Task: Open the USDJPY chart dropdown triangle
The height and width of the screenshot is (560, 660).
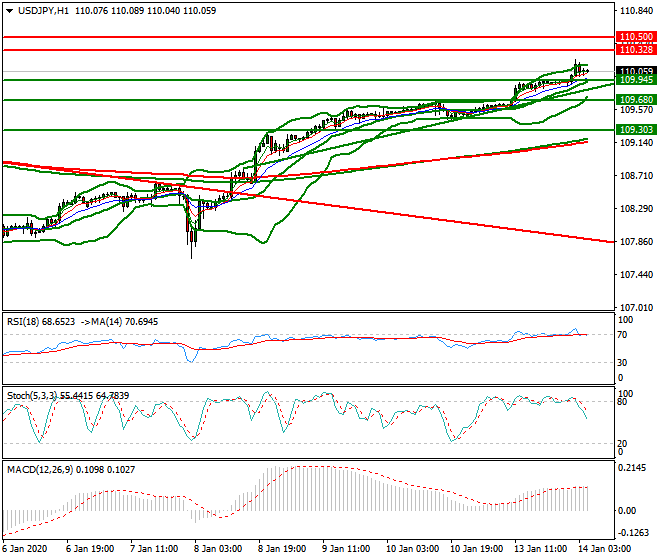Action: tap(10, 11)
